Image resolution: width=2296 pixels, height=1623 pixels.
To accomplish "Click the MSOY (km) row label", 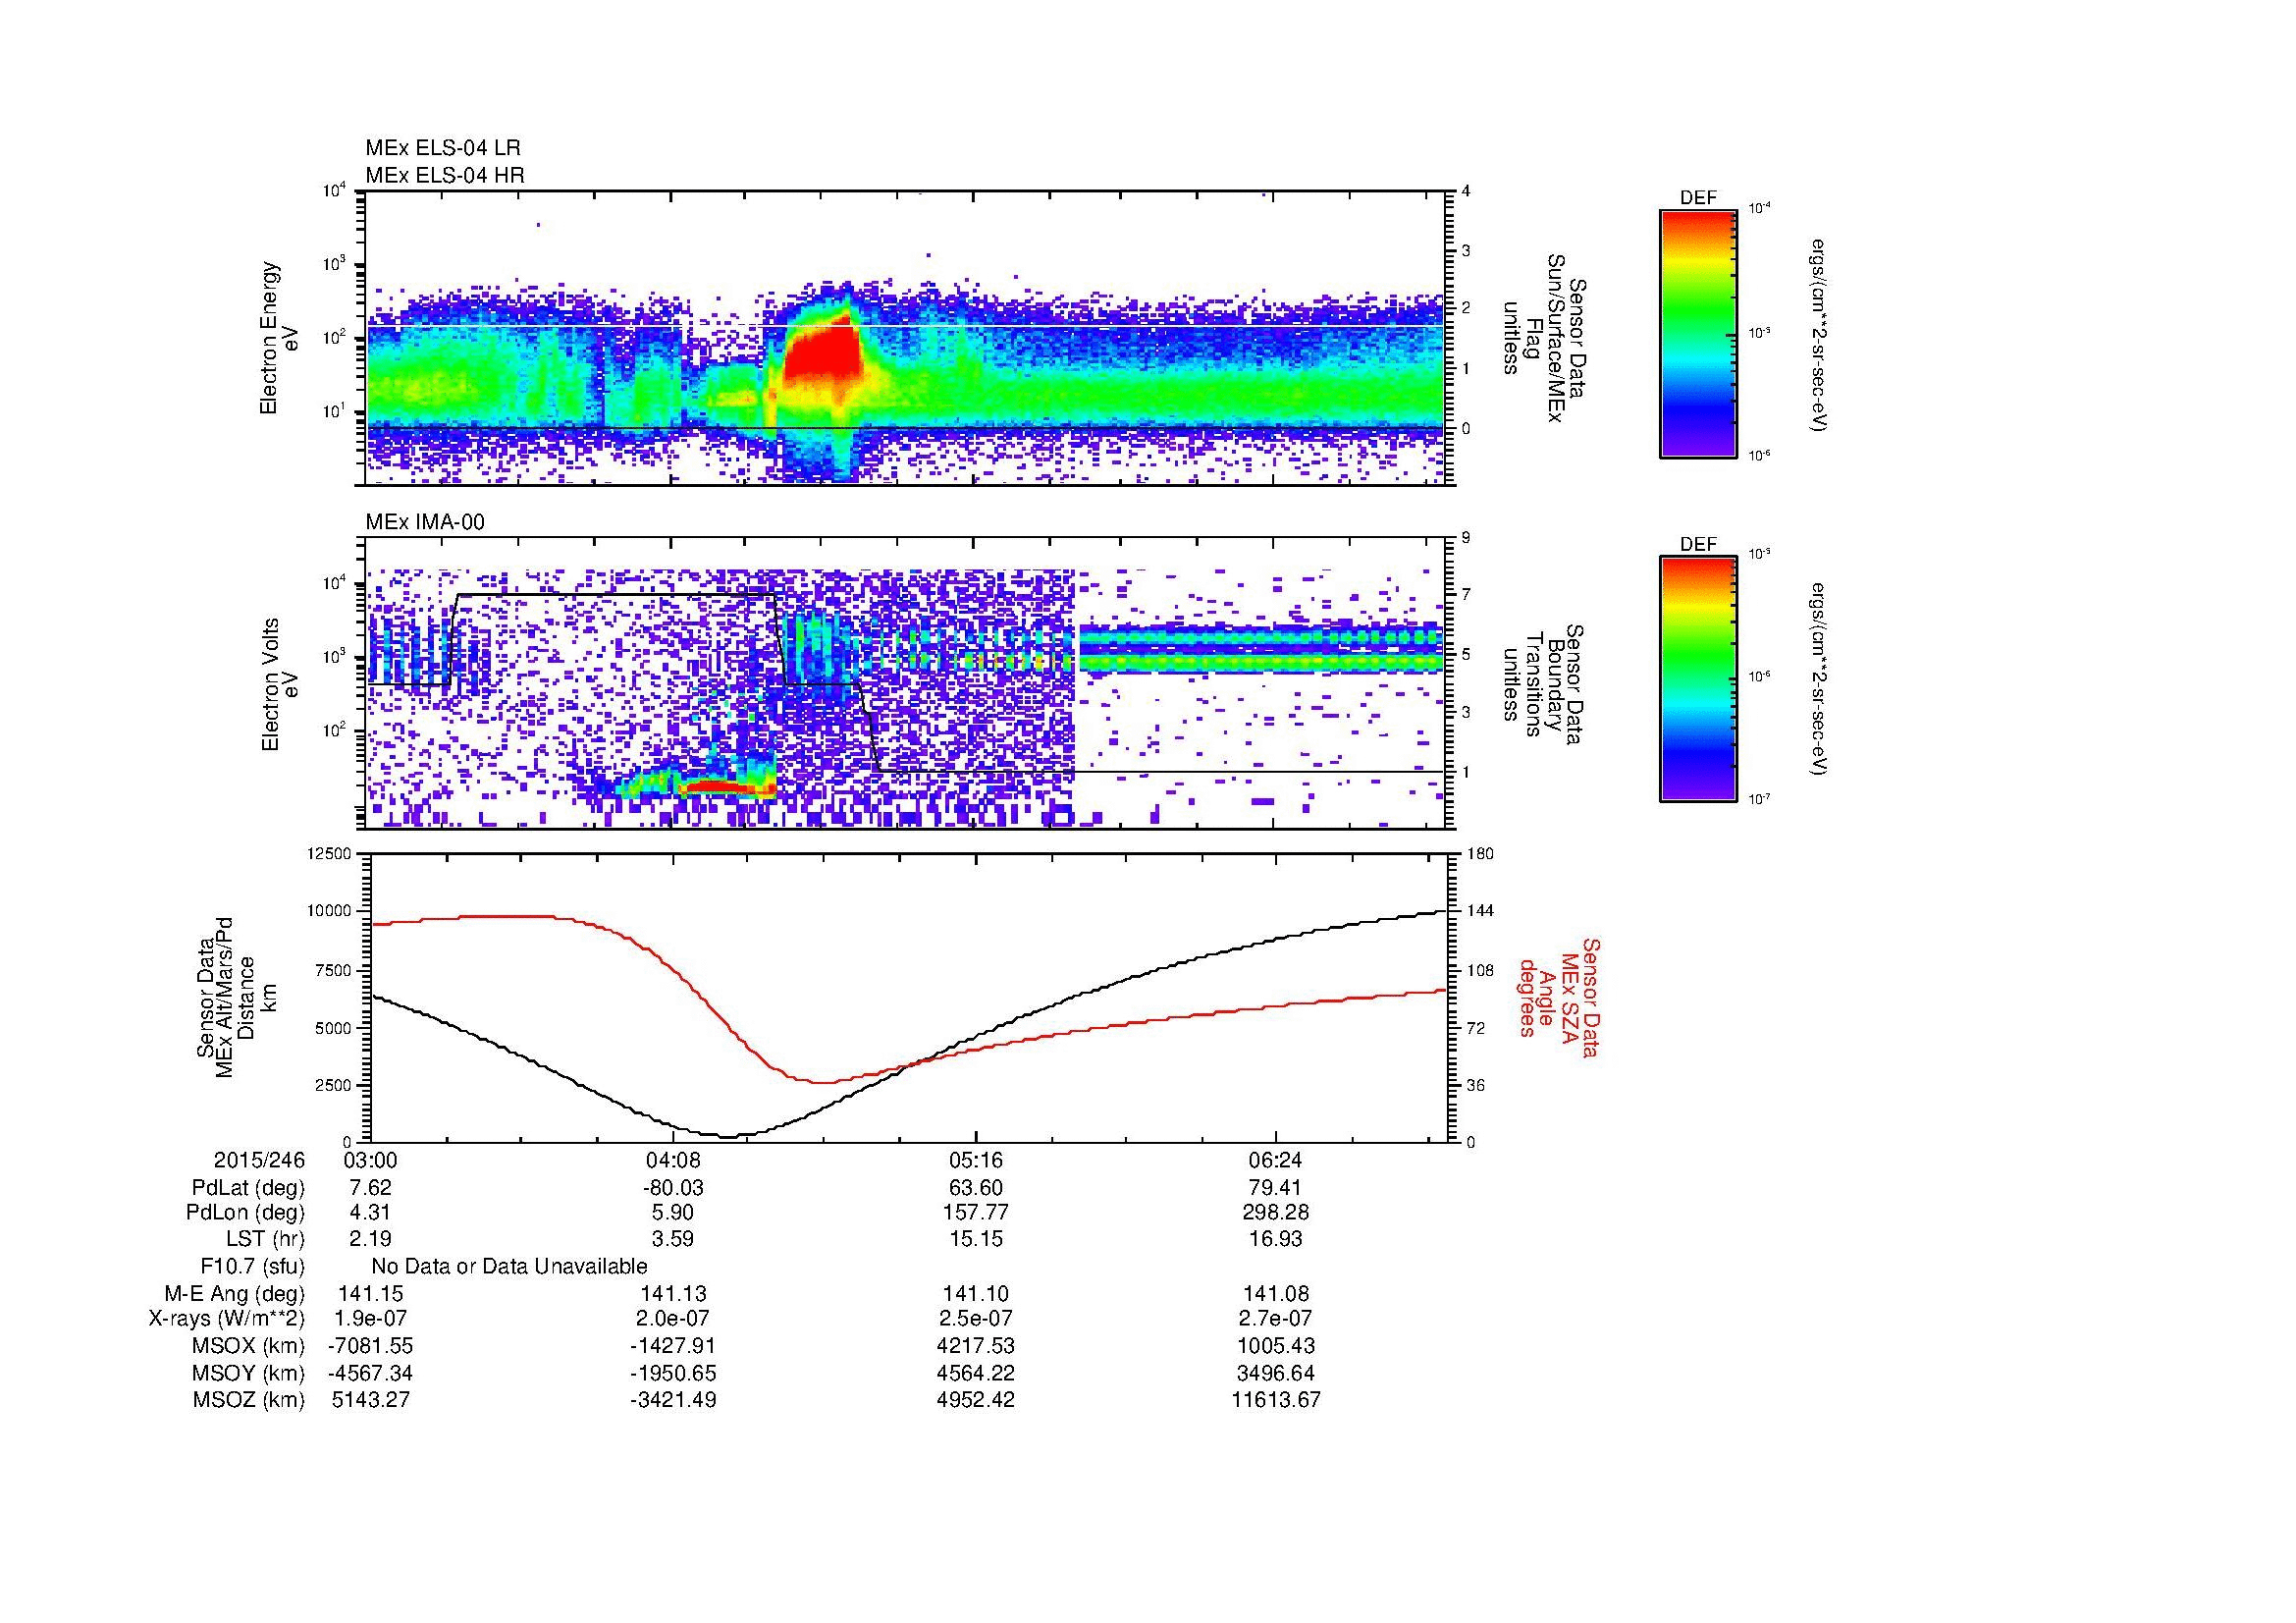I will (248, 1374).
